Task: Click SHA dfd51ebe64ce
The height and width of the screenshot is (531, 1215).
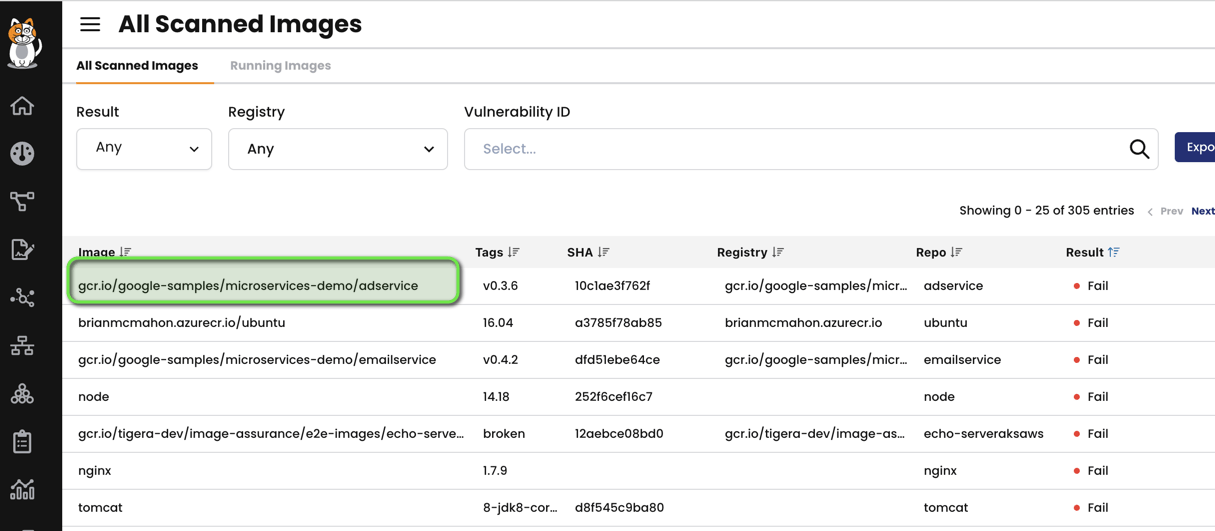Action: tap(616, 360)
